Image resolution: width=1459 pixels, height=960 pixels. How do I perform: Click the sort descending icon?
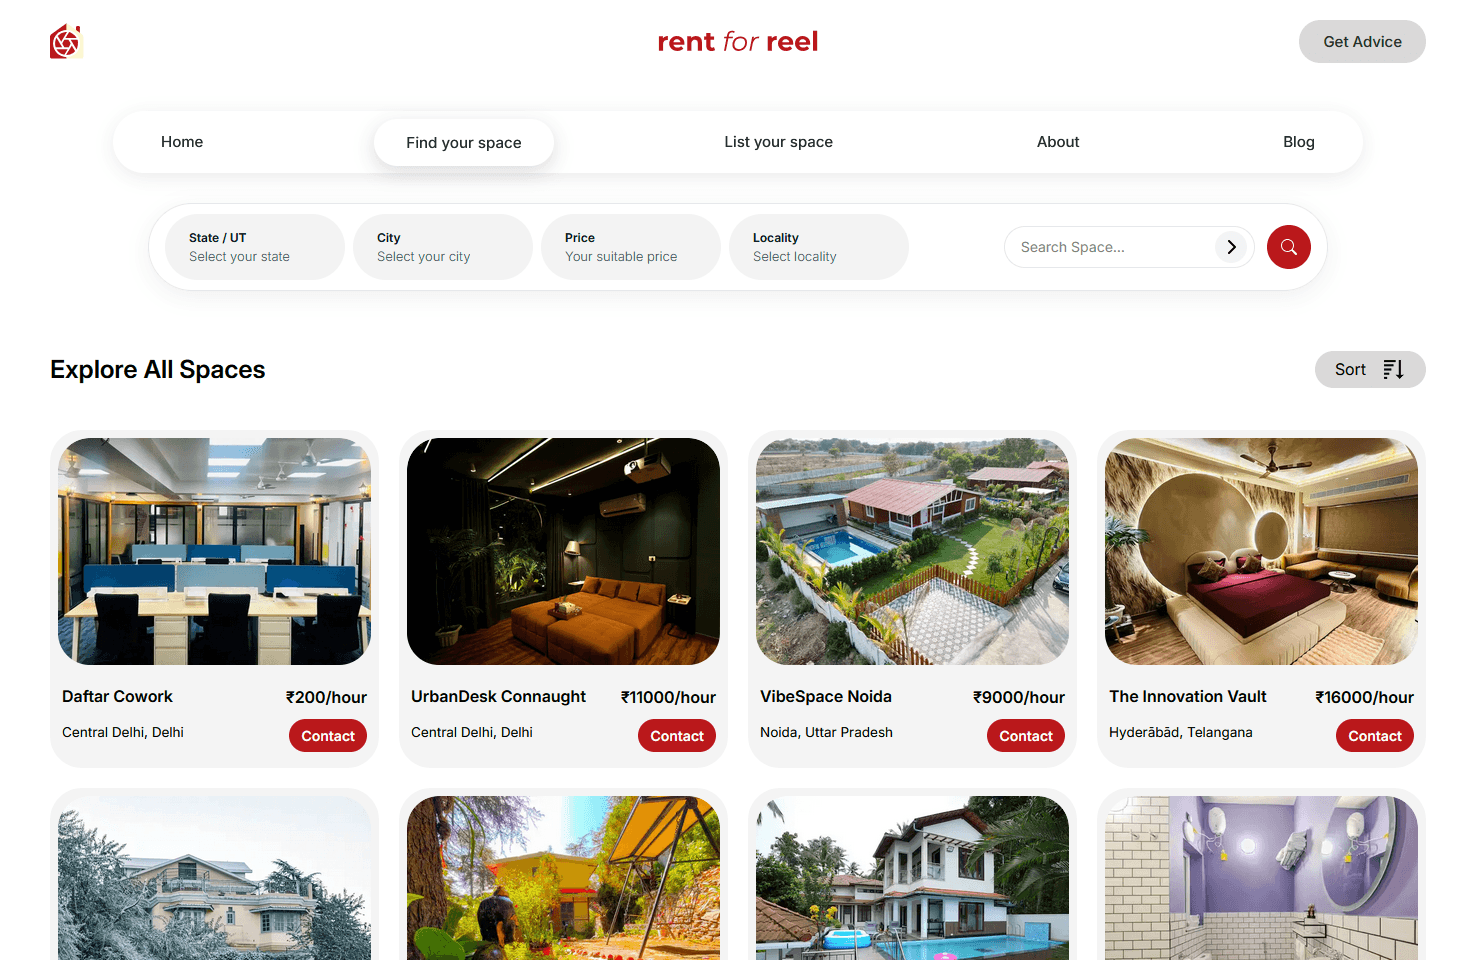pyautogui.click(x=1393, y=369)
